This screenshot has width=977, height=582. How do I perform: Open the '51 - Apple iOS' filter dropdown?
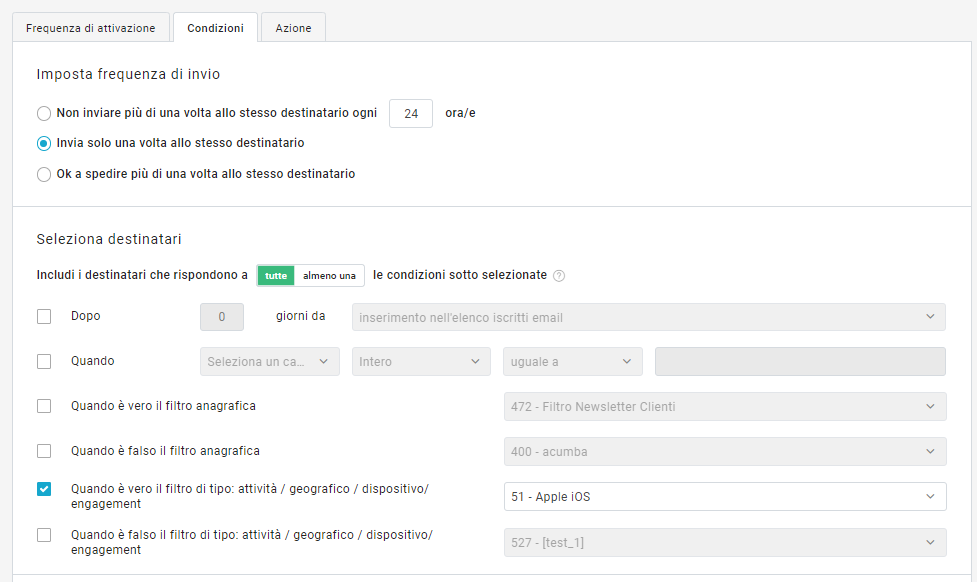point(724,496)
